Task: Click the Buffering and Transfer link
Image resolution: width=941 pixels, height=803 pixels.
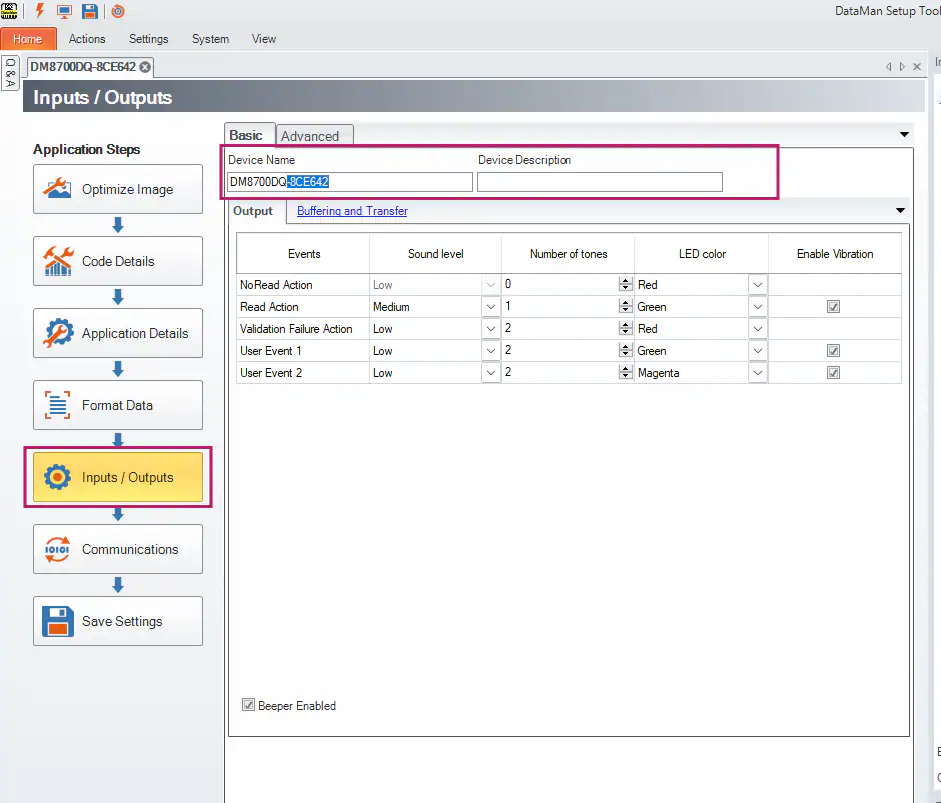Action: [352, 211]
